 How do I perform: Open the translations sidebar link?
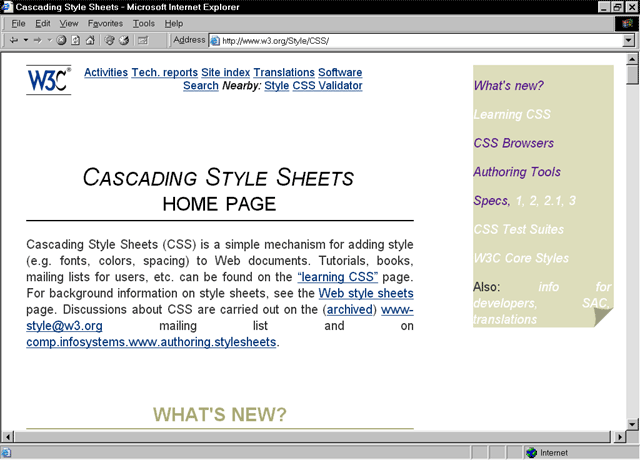coord(505,320)
